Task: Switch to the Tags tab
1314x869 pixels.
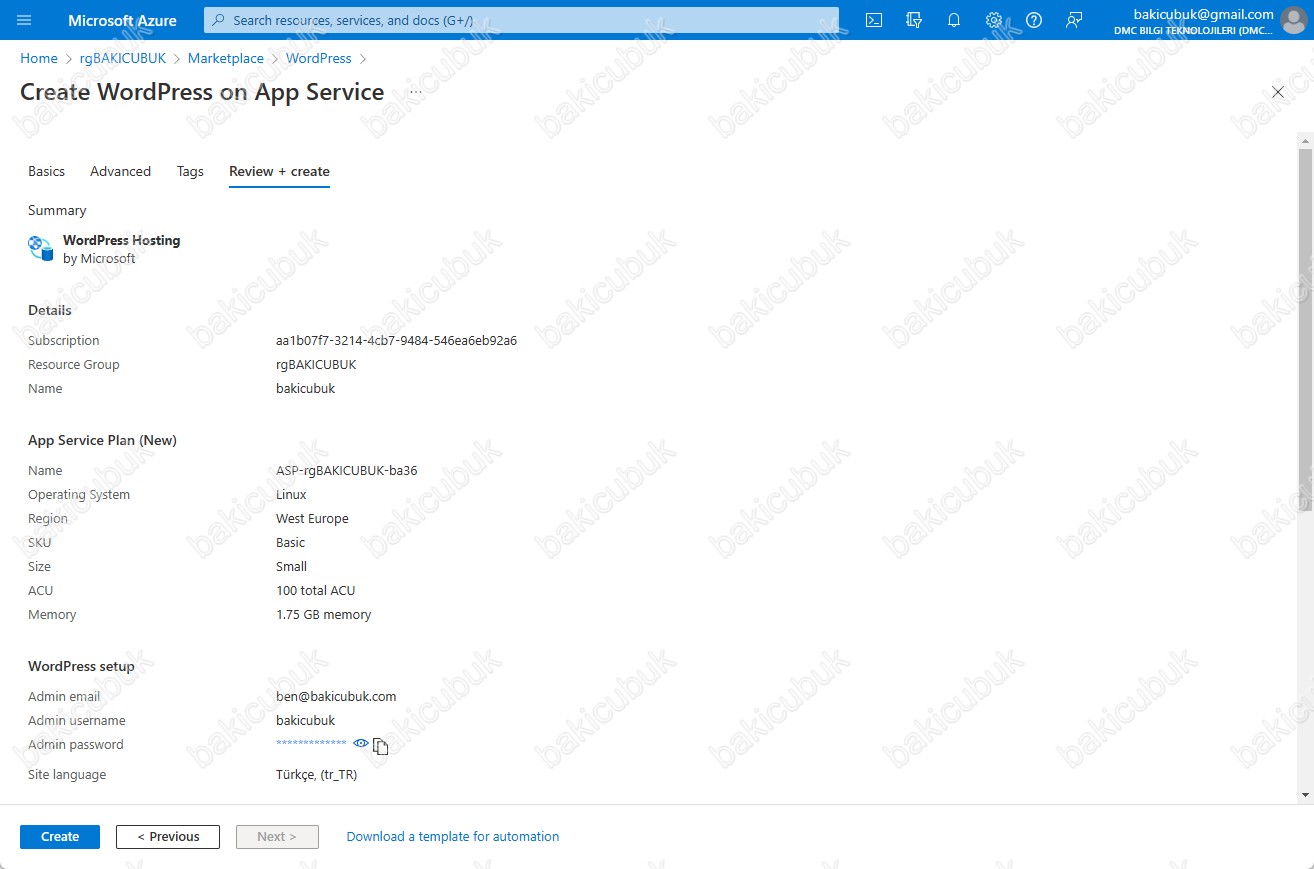Action: pyautogui.click(x=190, y=171)
